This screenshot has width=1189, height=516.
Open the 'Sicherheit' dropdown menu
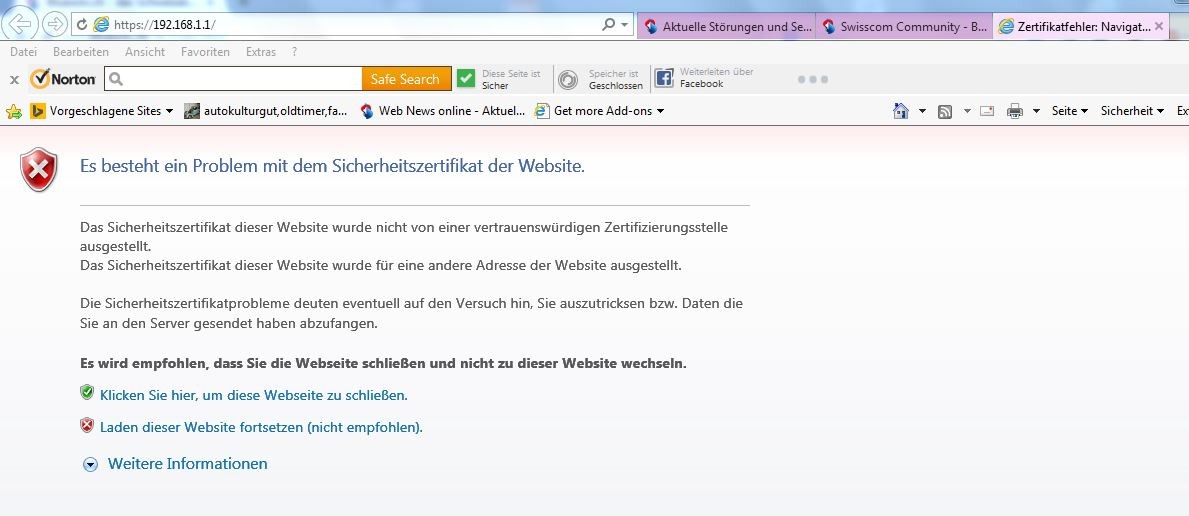(1131, 111)
